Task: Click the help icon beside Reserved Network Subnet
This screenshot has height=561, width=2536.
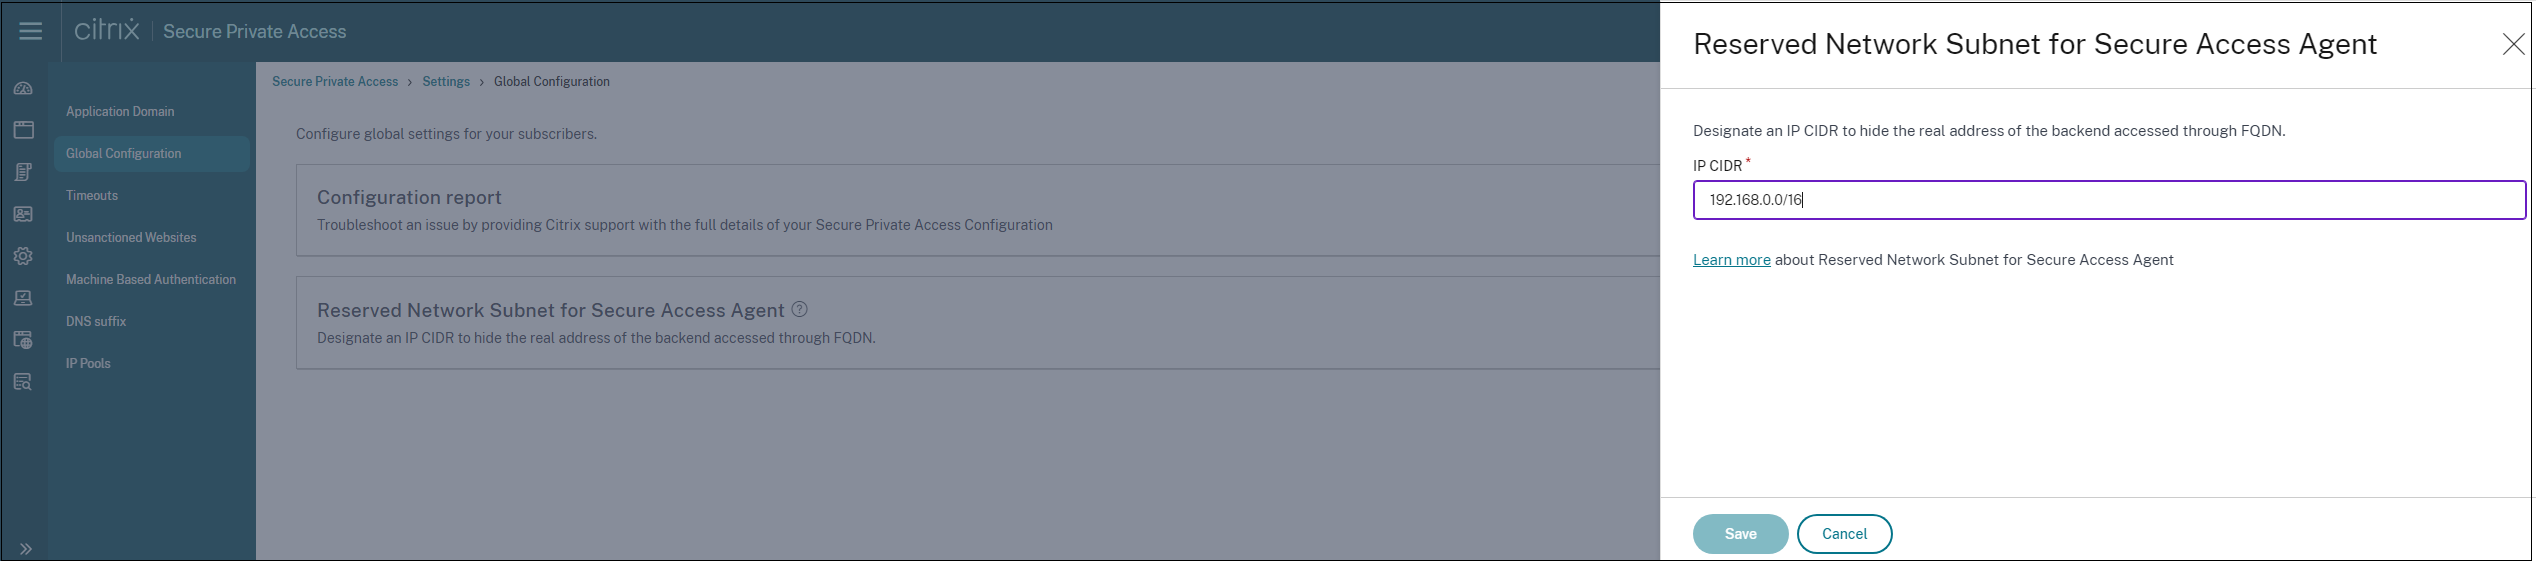Action: click(799, 310)
